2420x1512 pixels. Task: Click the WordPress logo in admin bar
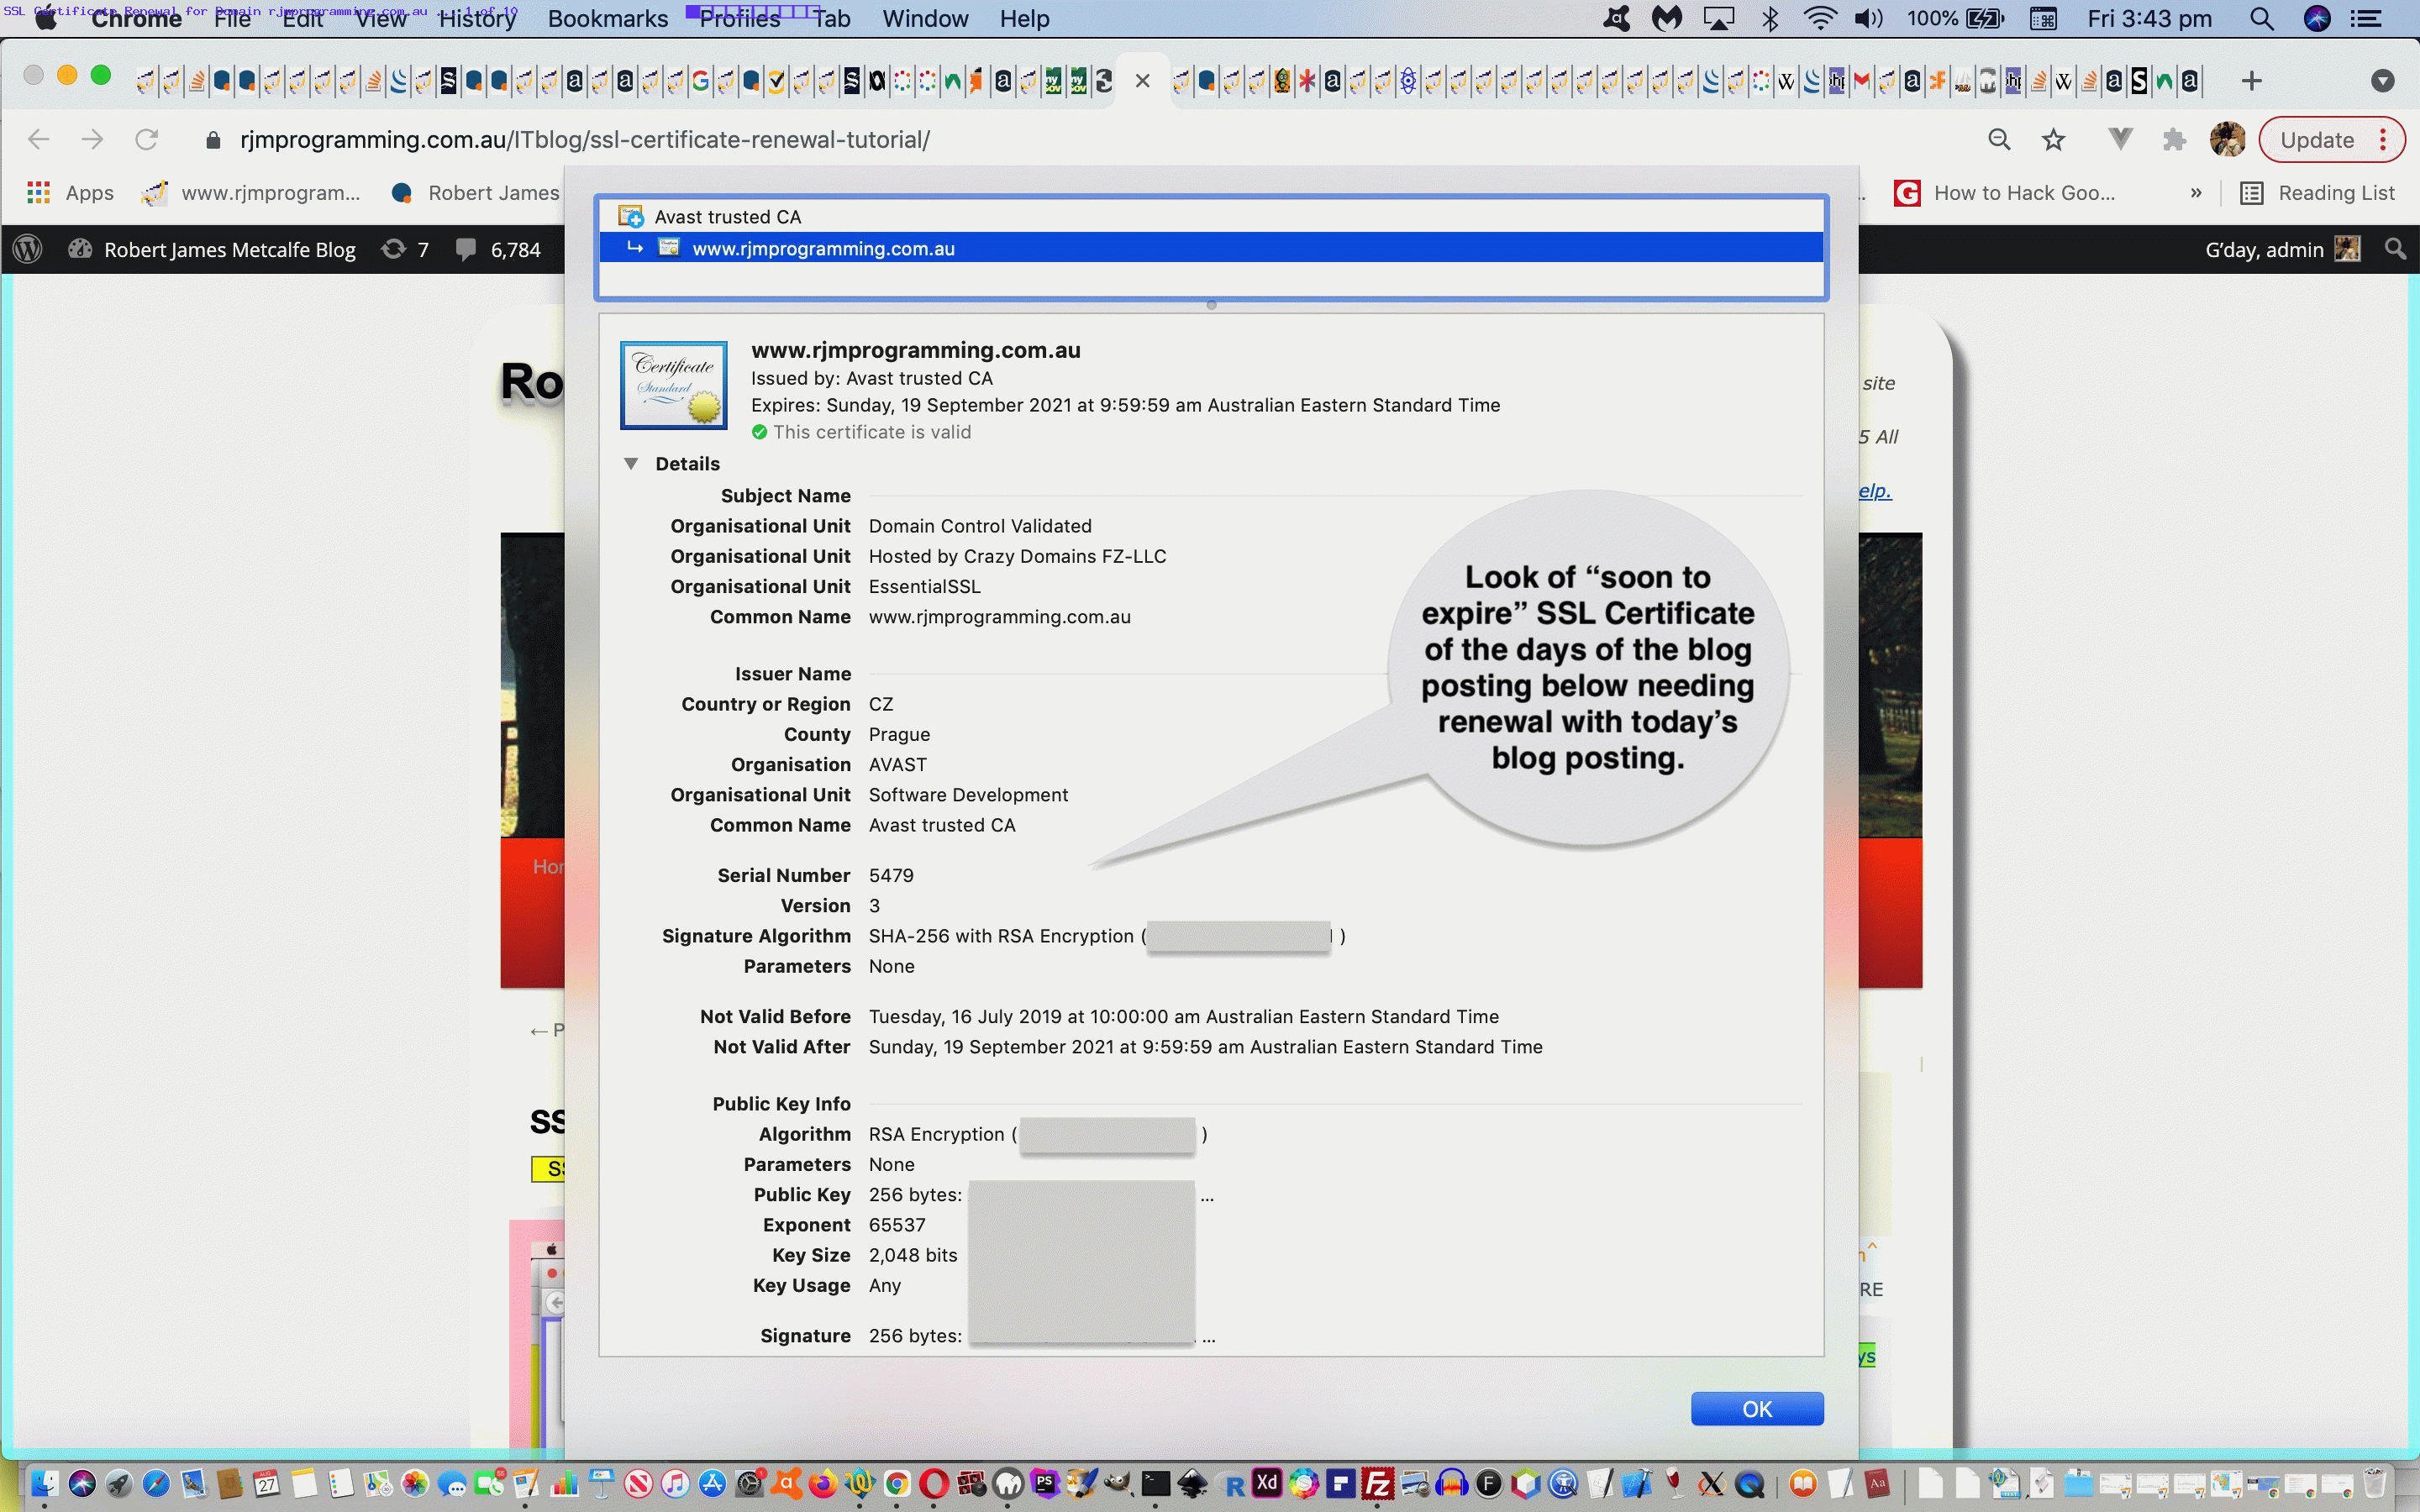[x=28, y=249]
